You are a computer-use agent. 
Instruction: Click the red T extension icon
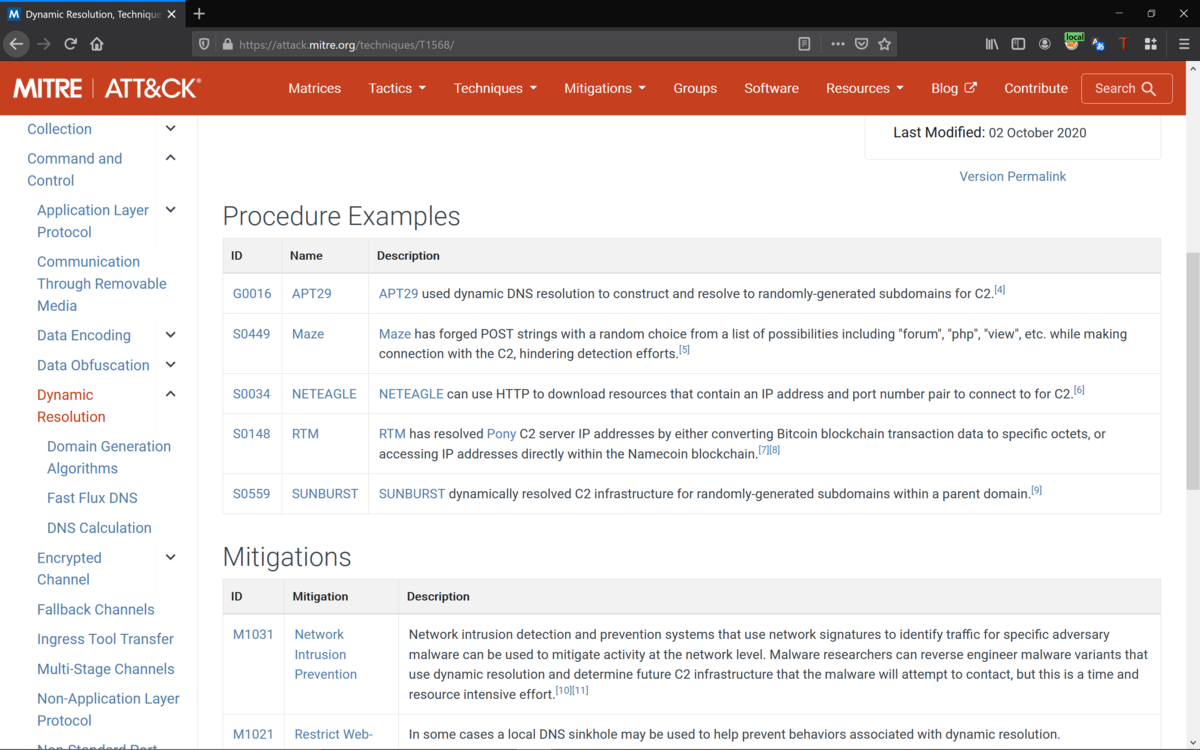coord(1123,44)
